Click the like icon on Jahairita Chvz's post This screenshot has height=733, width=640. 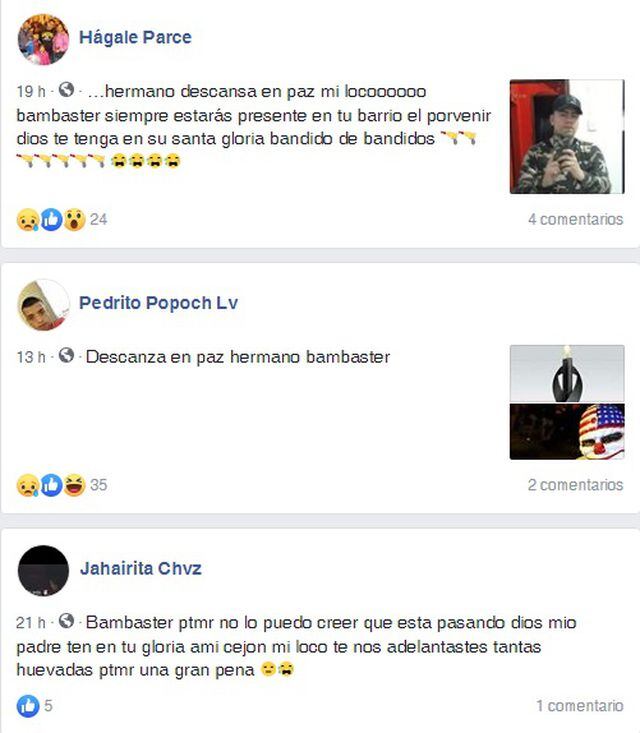click(28, 705)
